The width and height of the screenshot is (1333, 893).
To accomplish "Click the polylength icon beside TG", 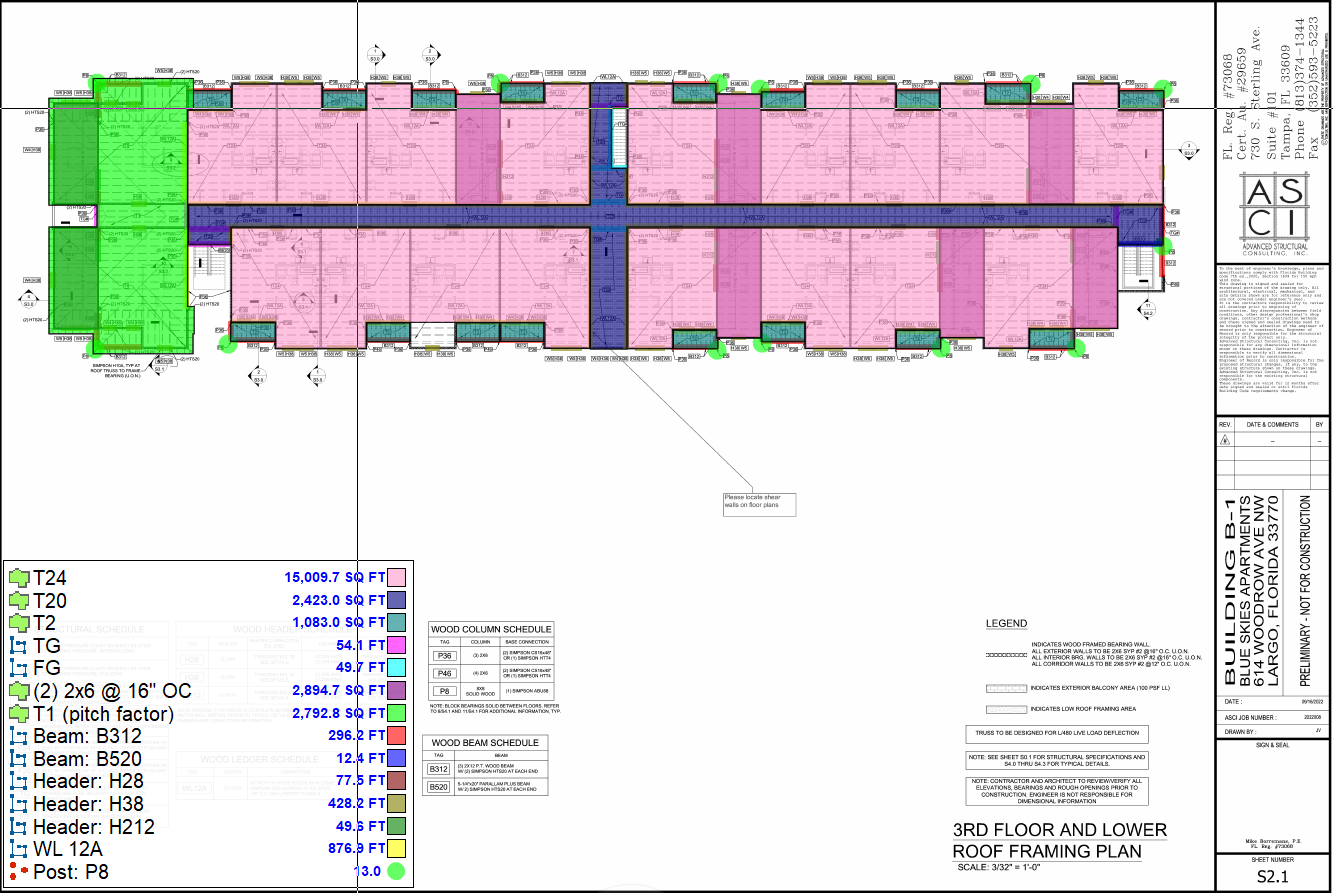I will pyautogui.click(x=19, y=645).
